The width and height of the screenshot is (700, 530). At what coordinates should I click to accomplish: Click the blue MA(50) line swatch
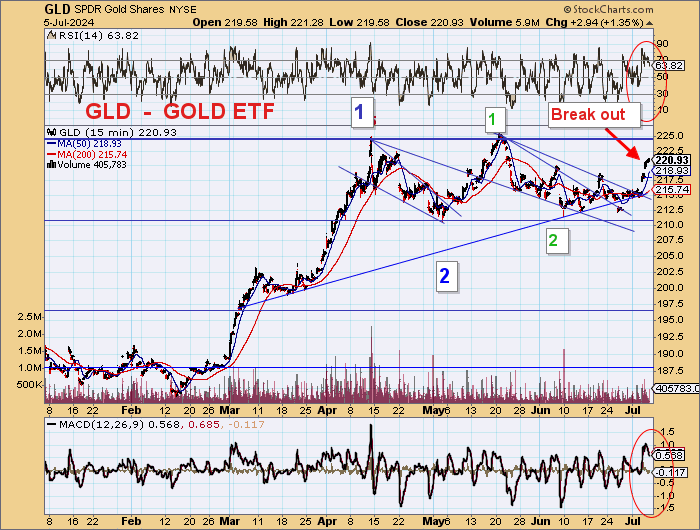pyautogui.click(x=51, y=144)
